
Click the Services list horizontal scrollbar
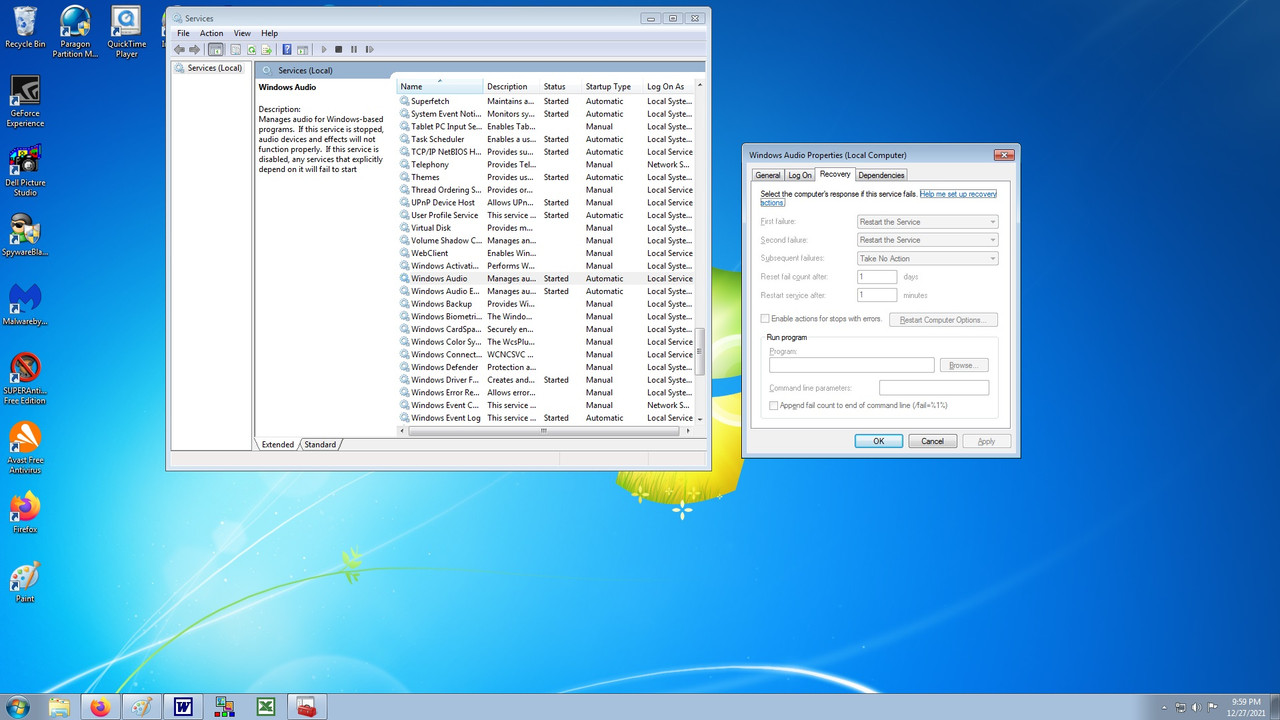543,431
